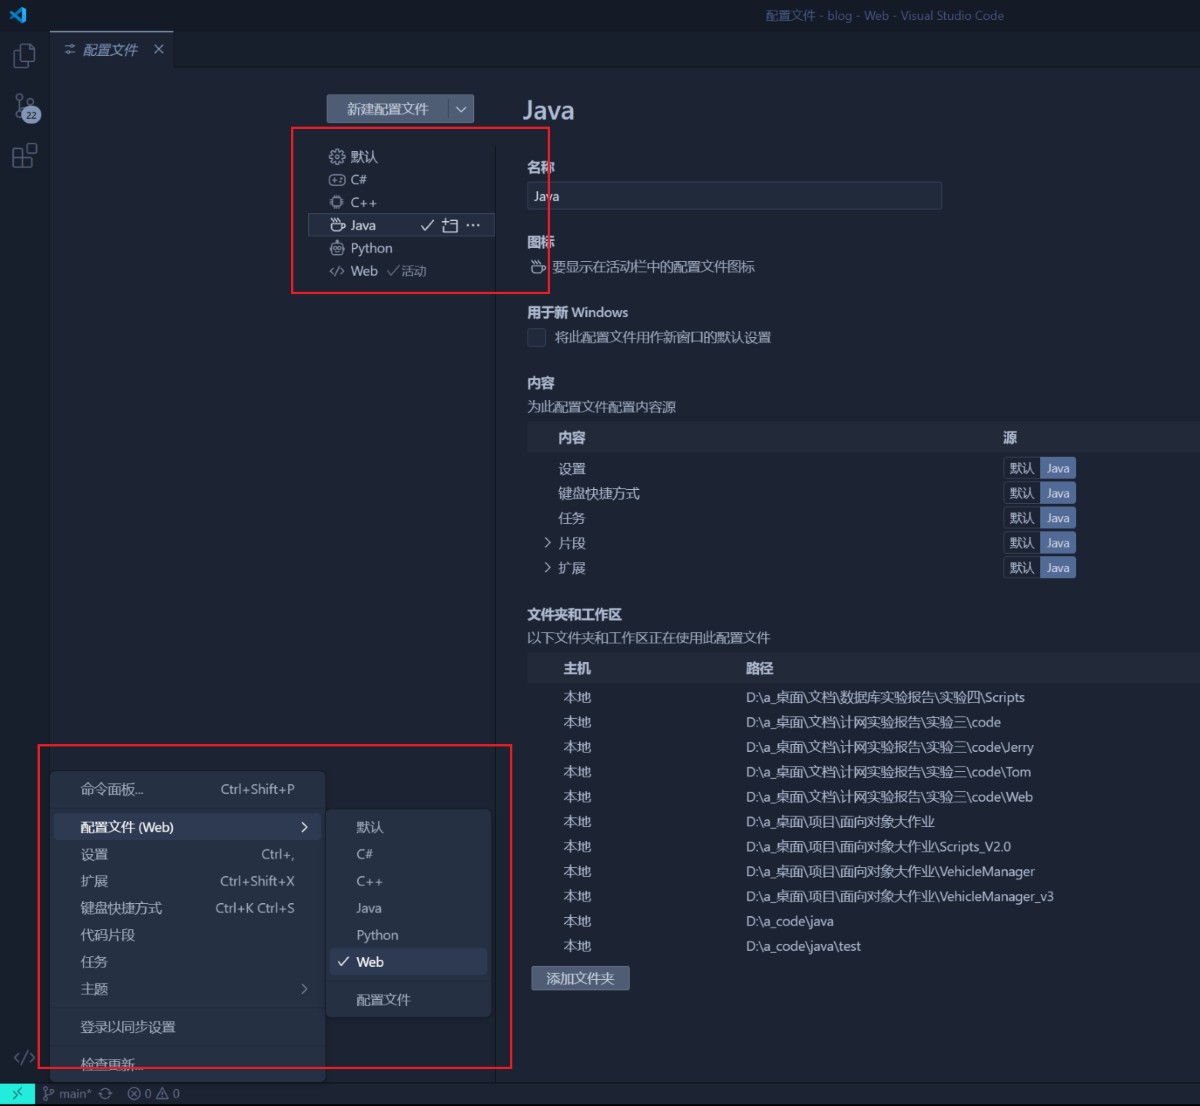Click the 添加文件夹 button
Screen dimensions: 1200x1106
click(x=580, y=979)
